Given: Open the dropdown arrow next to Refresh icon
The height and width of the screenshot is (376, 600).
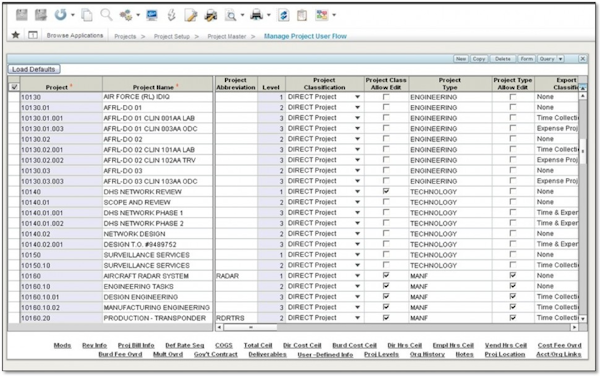Looking at the screenshot, I should click(x=73, y=15).
